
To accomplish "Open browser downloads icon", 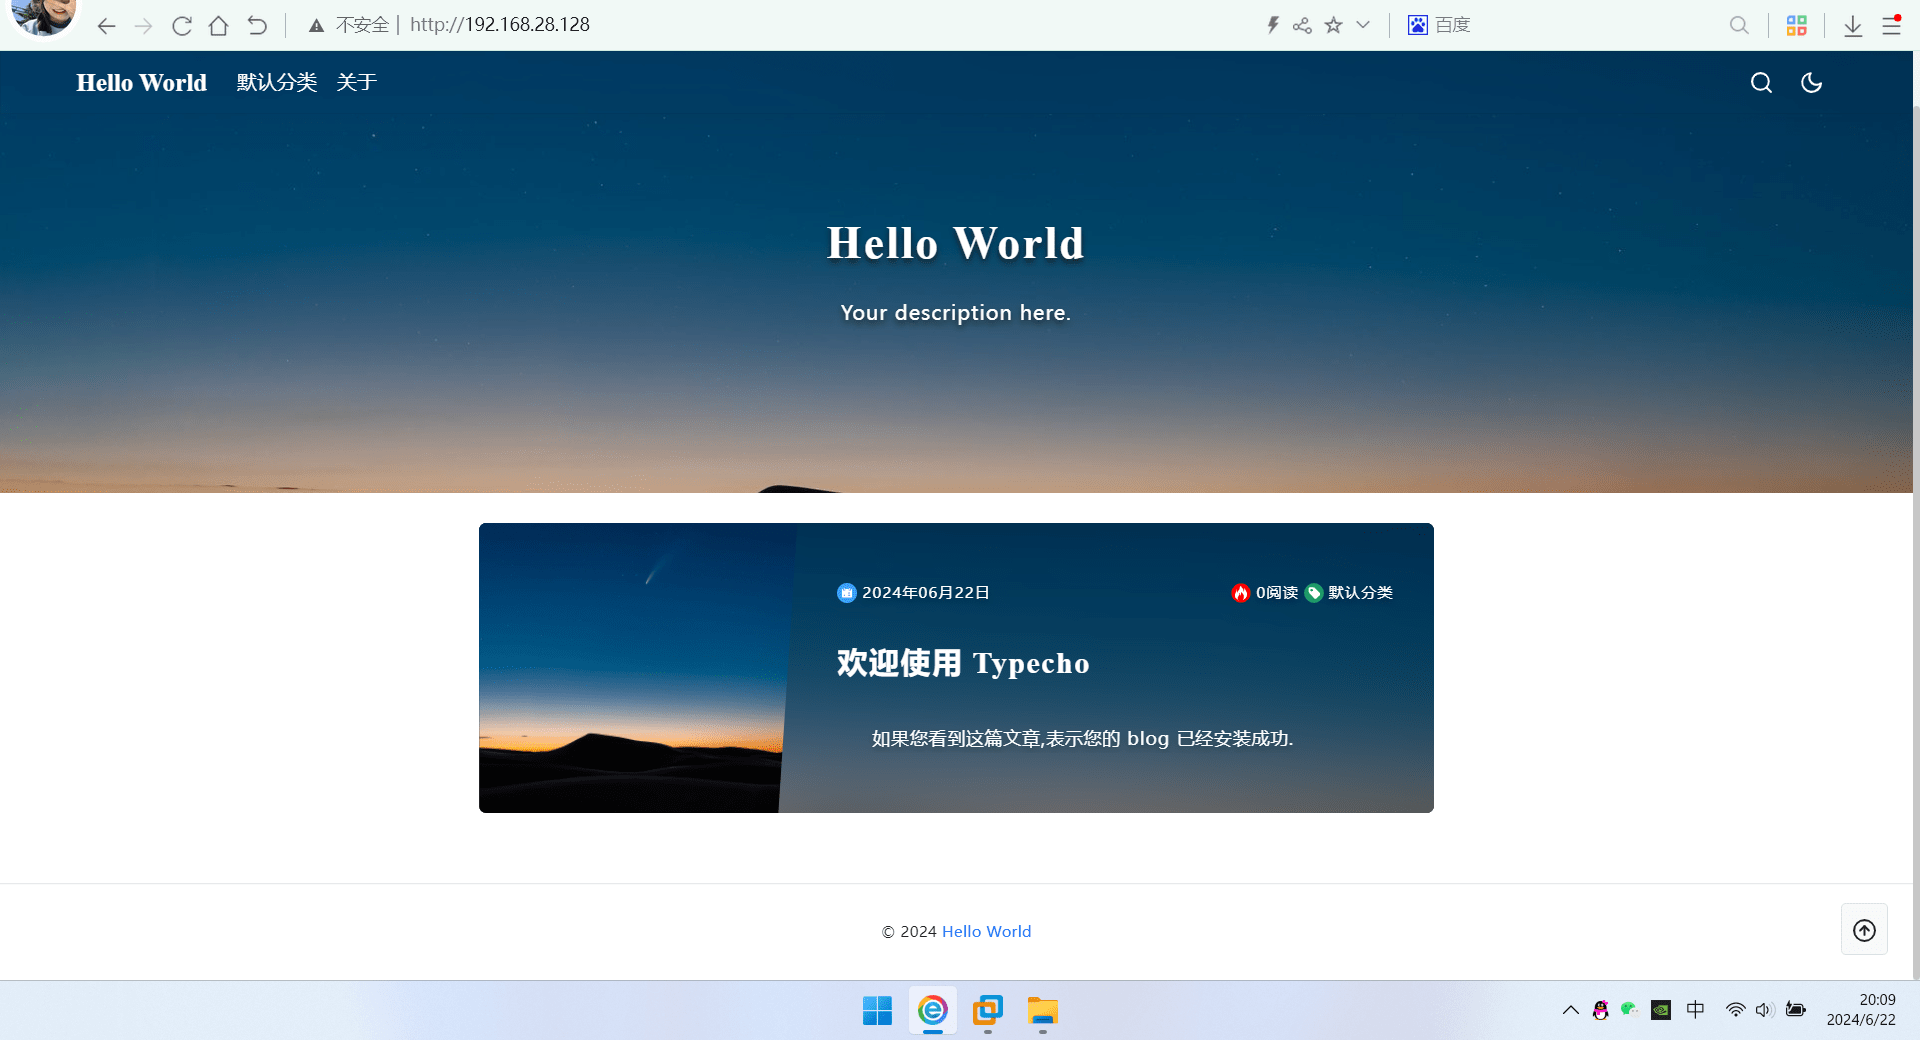I will coord(1853,26).
